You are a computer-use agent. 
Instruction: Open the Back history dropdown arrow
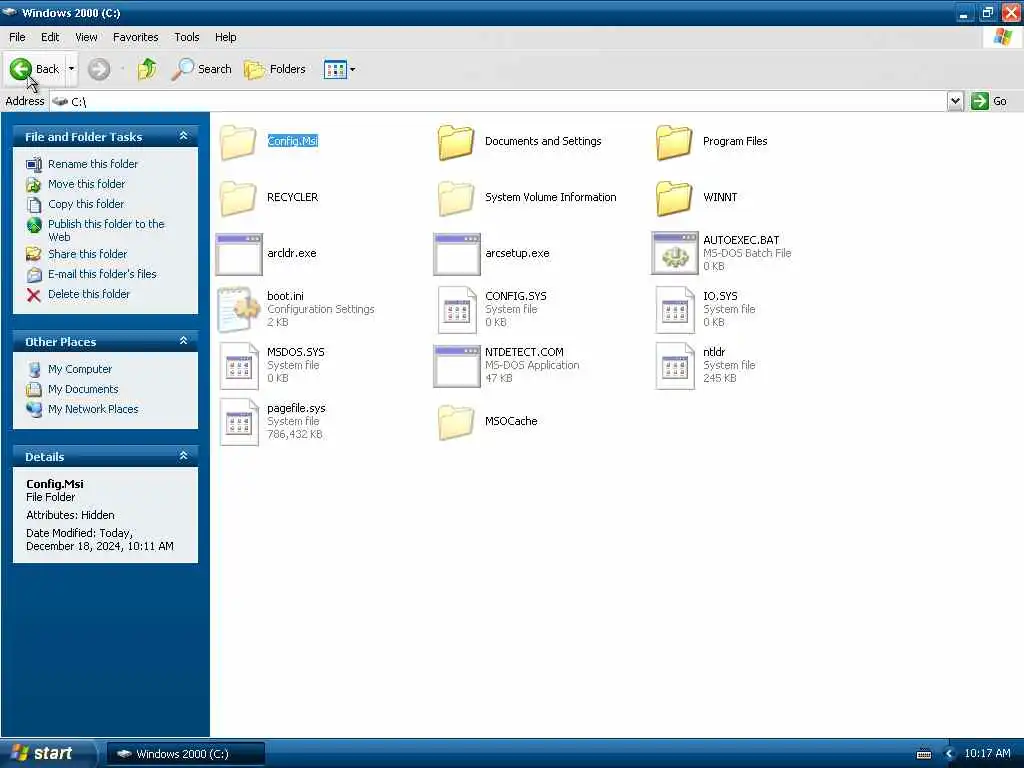(x=71, y=69)
